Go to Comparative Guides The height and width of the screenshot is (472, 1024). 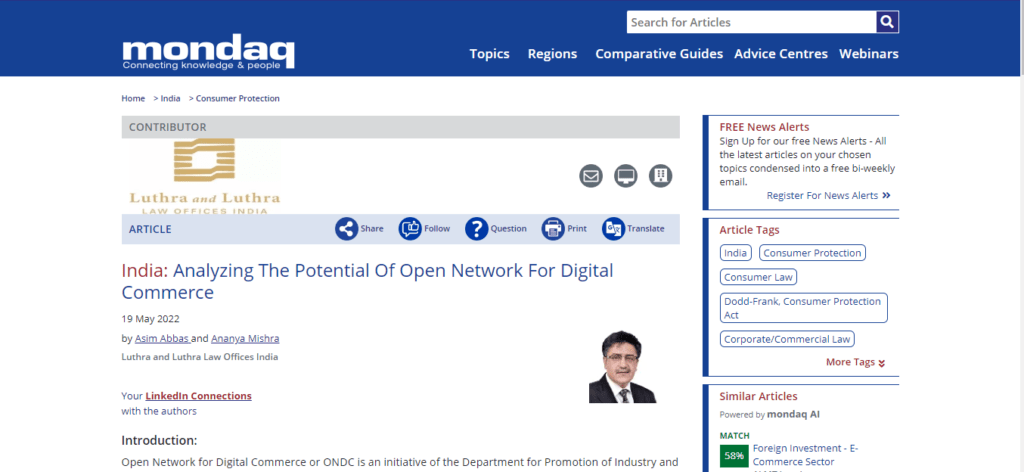pyautogui.click(x=659, y=54)
